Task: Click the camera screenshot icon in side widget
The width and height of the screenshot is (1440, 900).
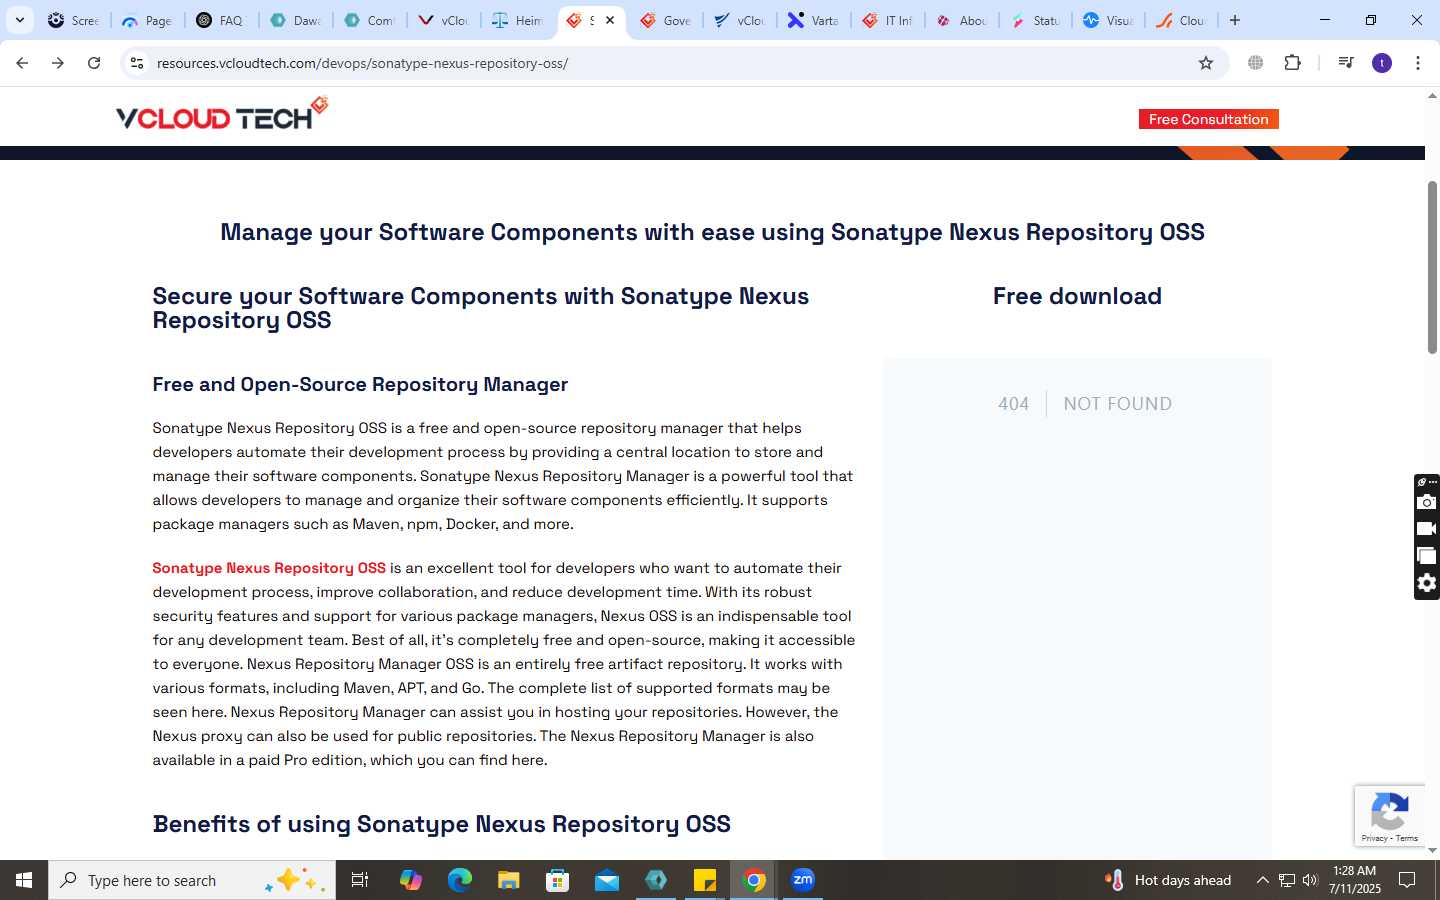Action: [1427, 502]
